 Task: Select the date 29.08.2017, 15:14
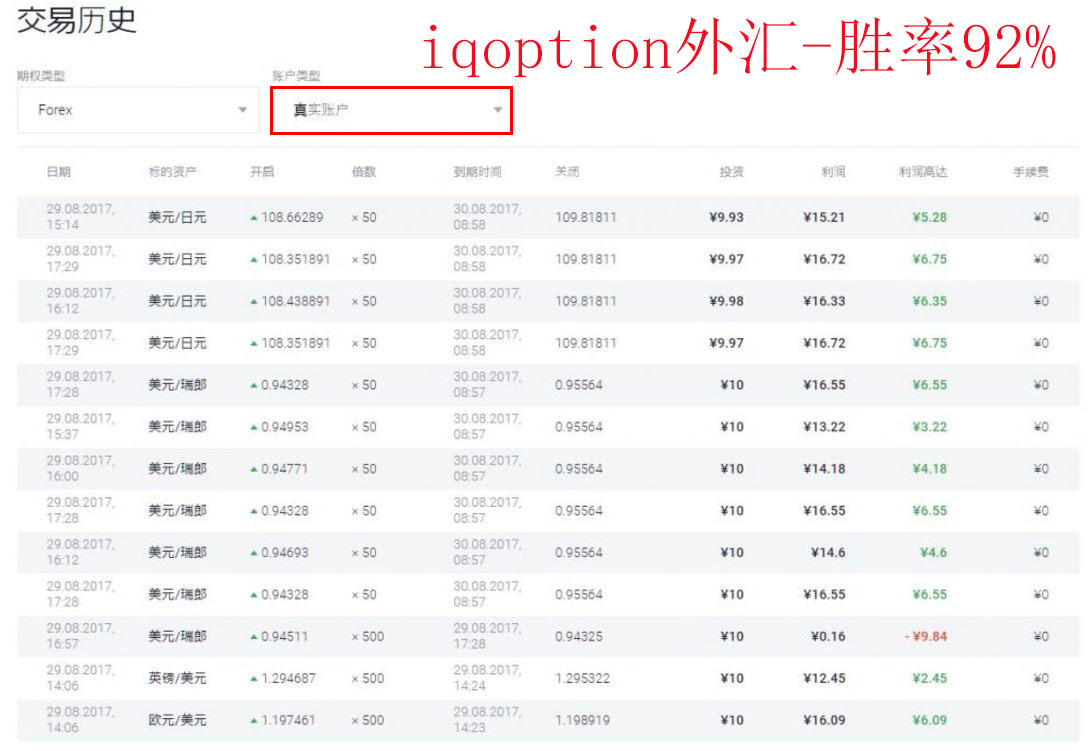click(x=81, y=216)
